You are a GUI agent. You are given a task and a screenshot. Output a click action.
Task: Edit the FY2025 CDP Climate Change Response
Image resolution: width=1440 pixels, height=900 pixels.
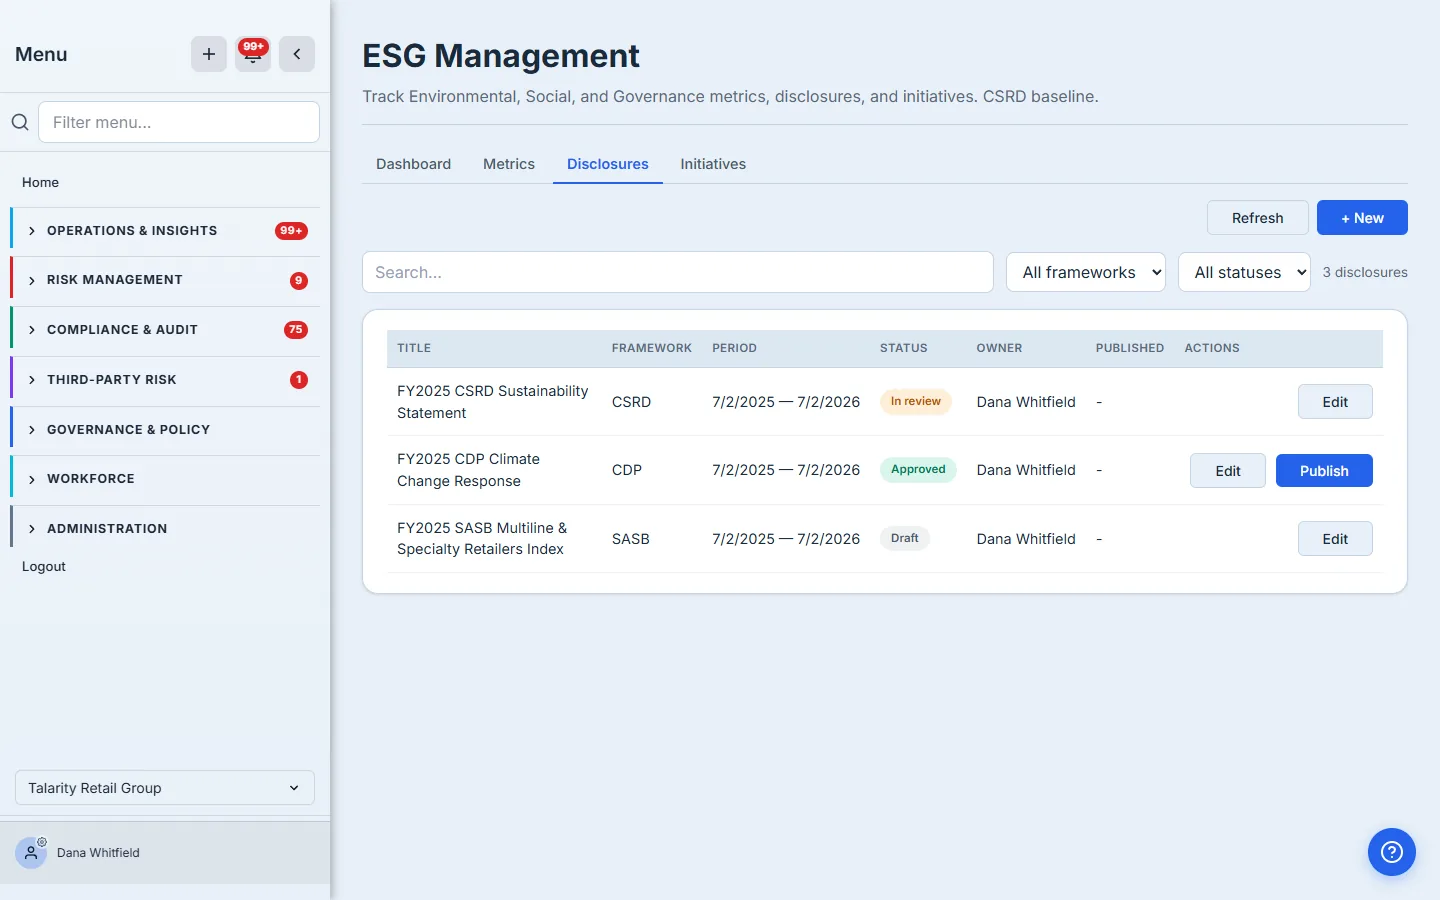coord(1228,471)
